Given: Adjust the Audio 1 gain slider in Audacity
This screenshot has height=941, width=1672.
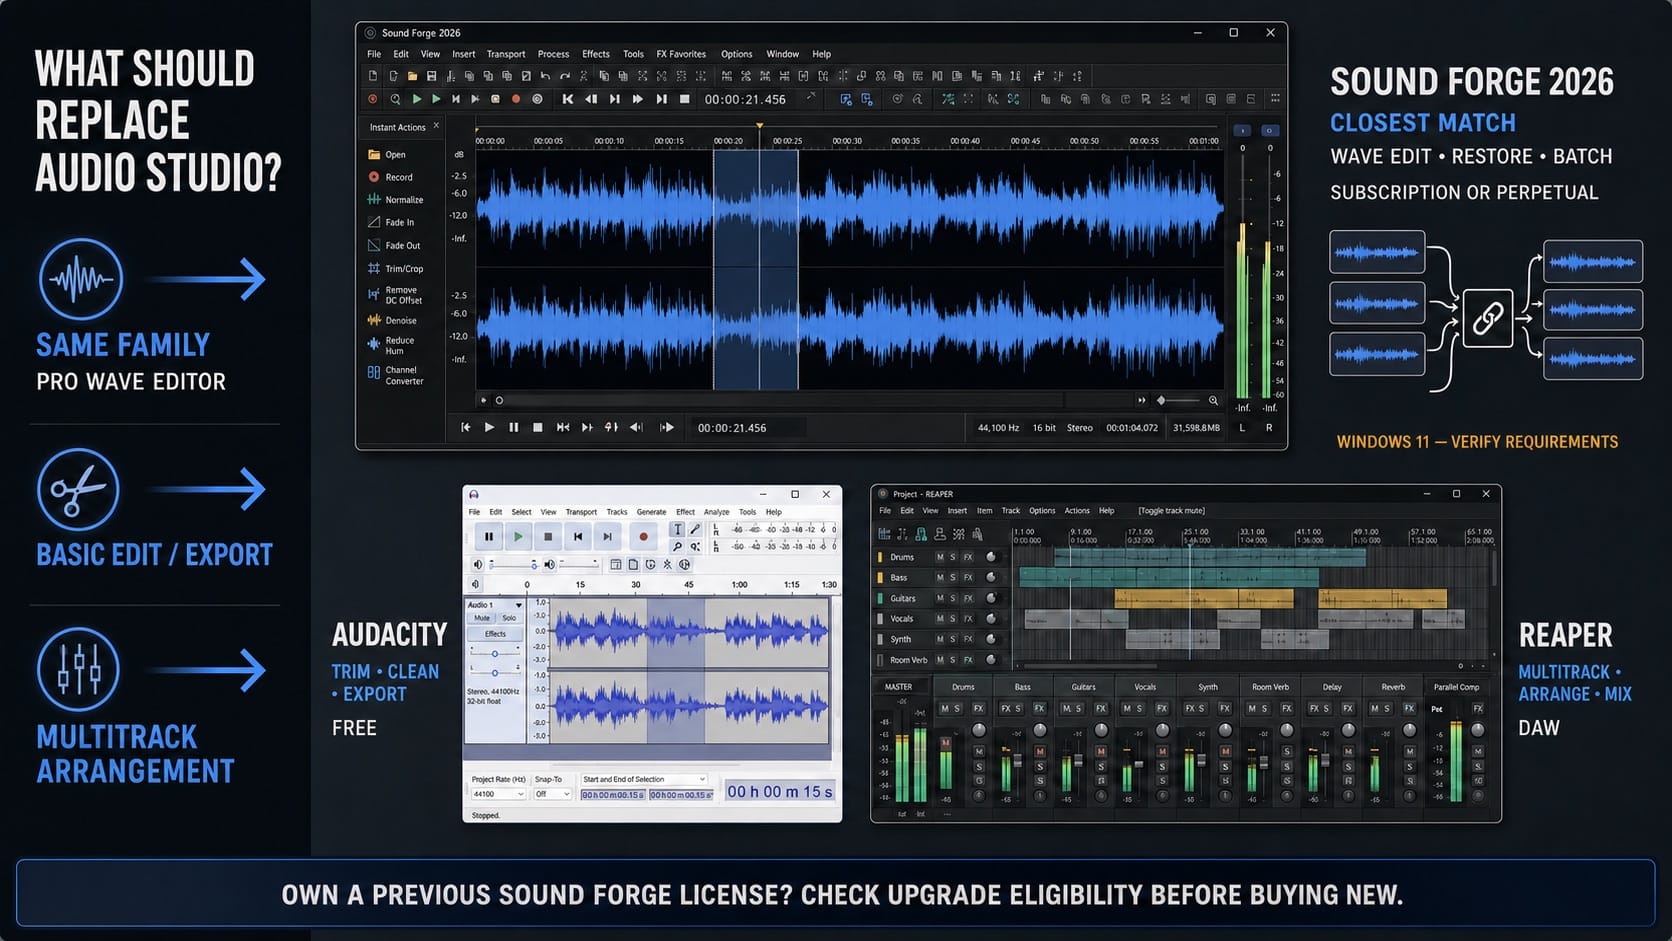Looking at the screenshot, I should tap(495, 654).
